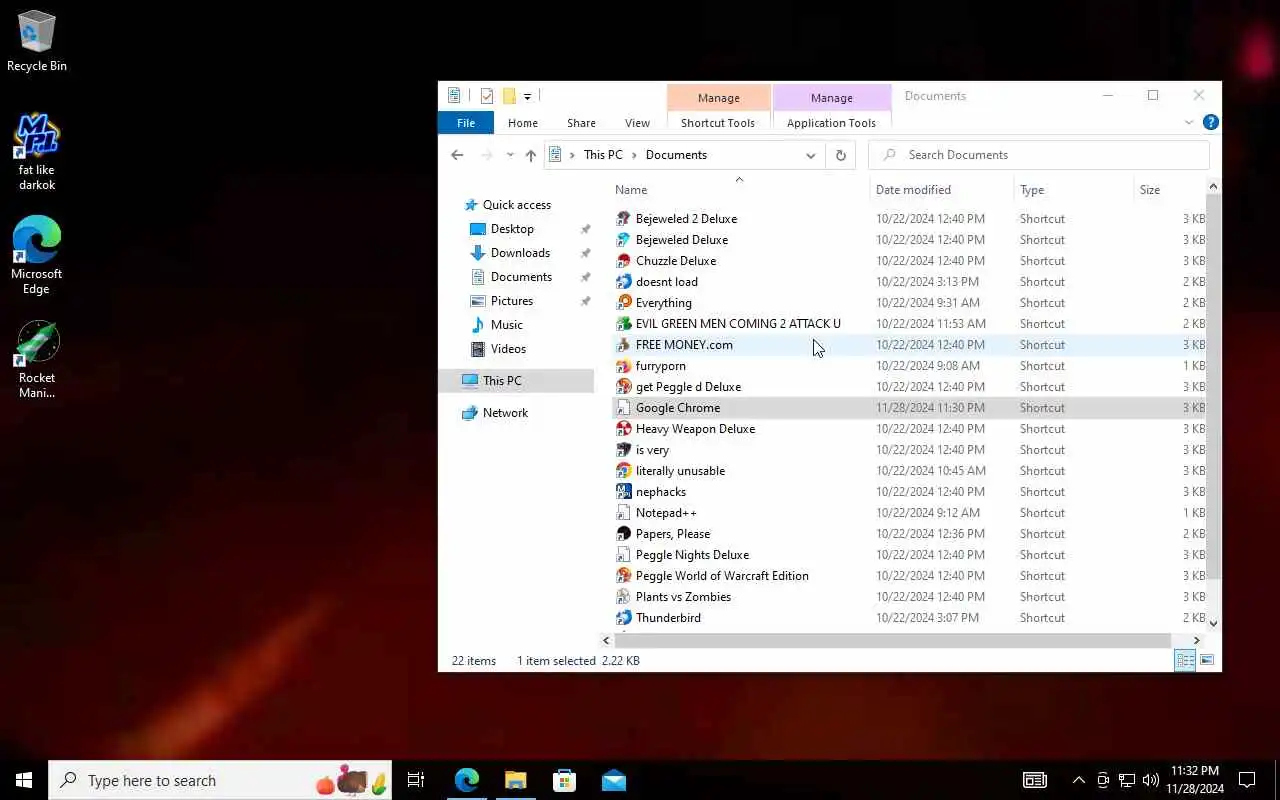The height and width of the screenshot is (800, 1280).
Task: Select Downloads in the navigation pane
Action: click(x=520, y=253)
